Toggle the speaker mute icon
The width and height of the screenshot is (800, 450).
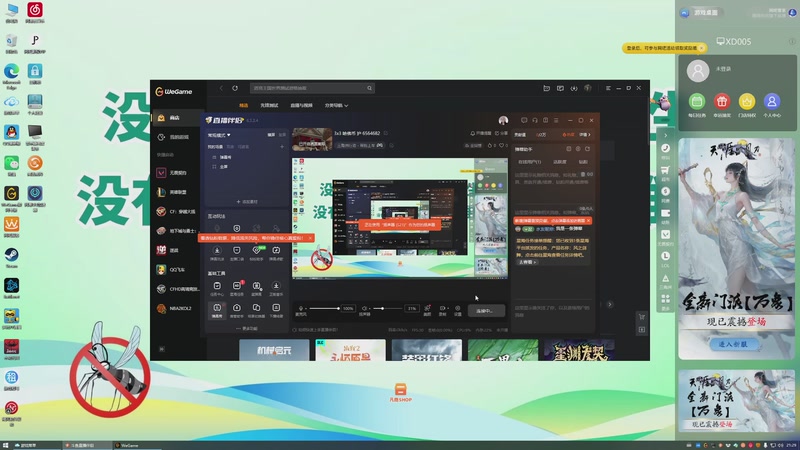click(x=364, y=309)
